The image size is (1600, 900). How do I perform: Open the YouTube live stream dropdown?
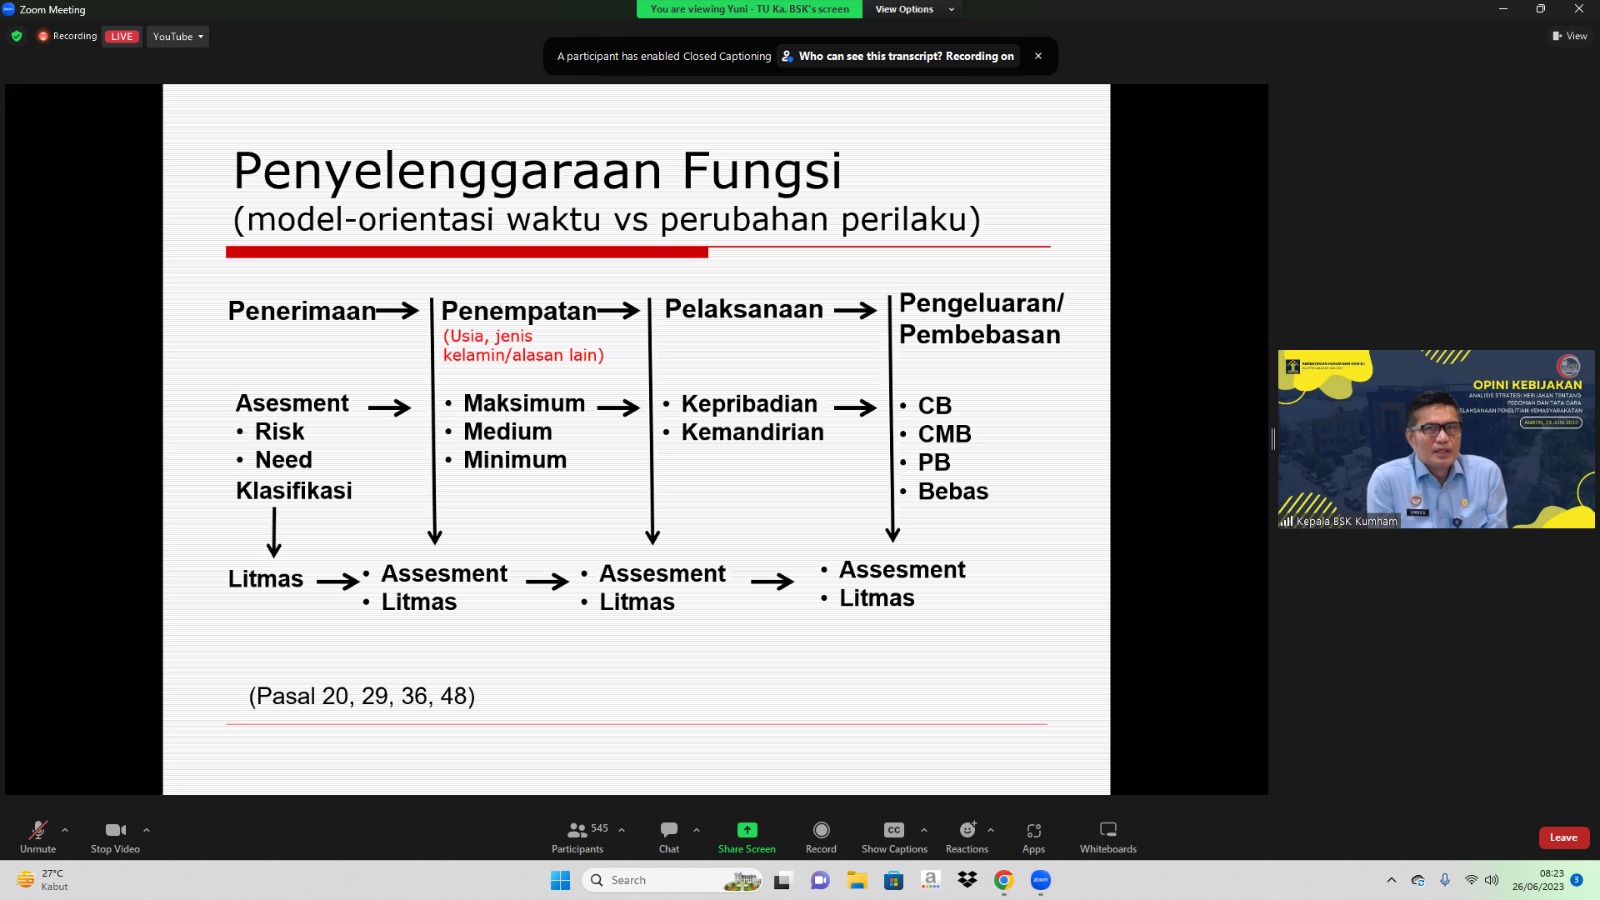pos(178,37)
